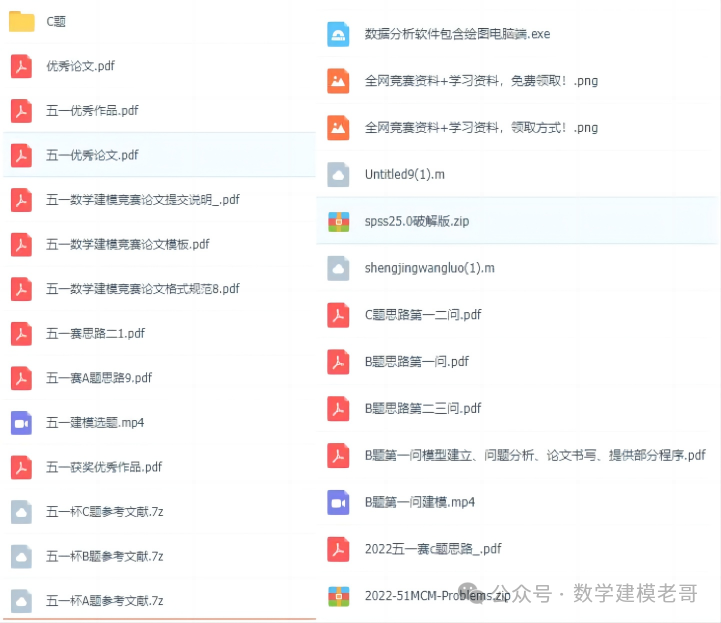Viewport: 721px width, 623px height.
Task: Select file name 全网竞赛资料+学习资料，免费领取！.png
Action: (x=481, y=81)
